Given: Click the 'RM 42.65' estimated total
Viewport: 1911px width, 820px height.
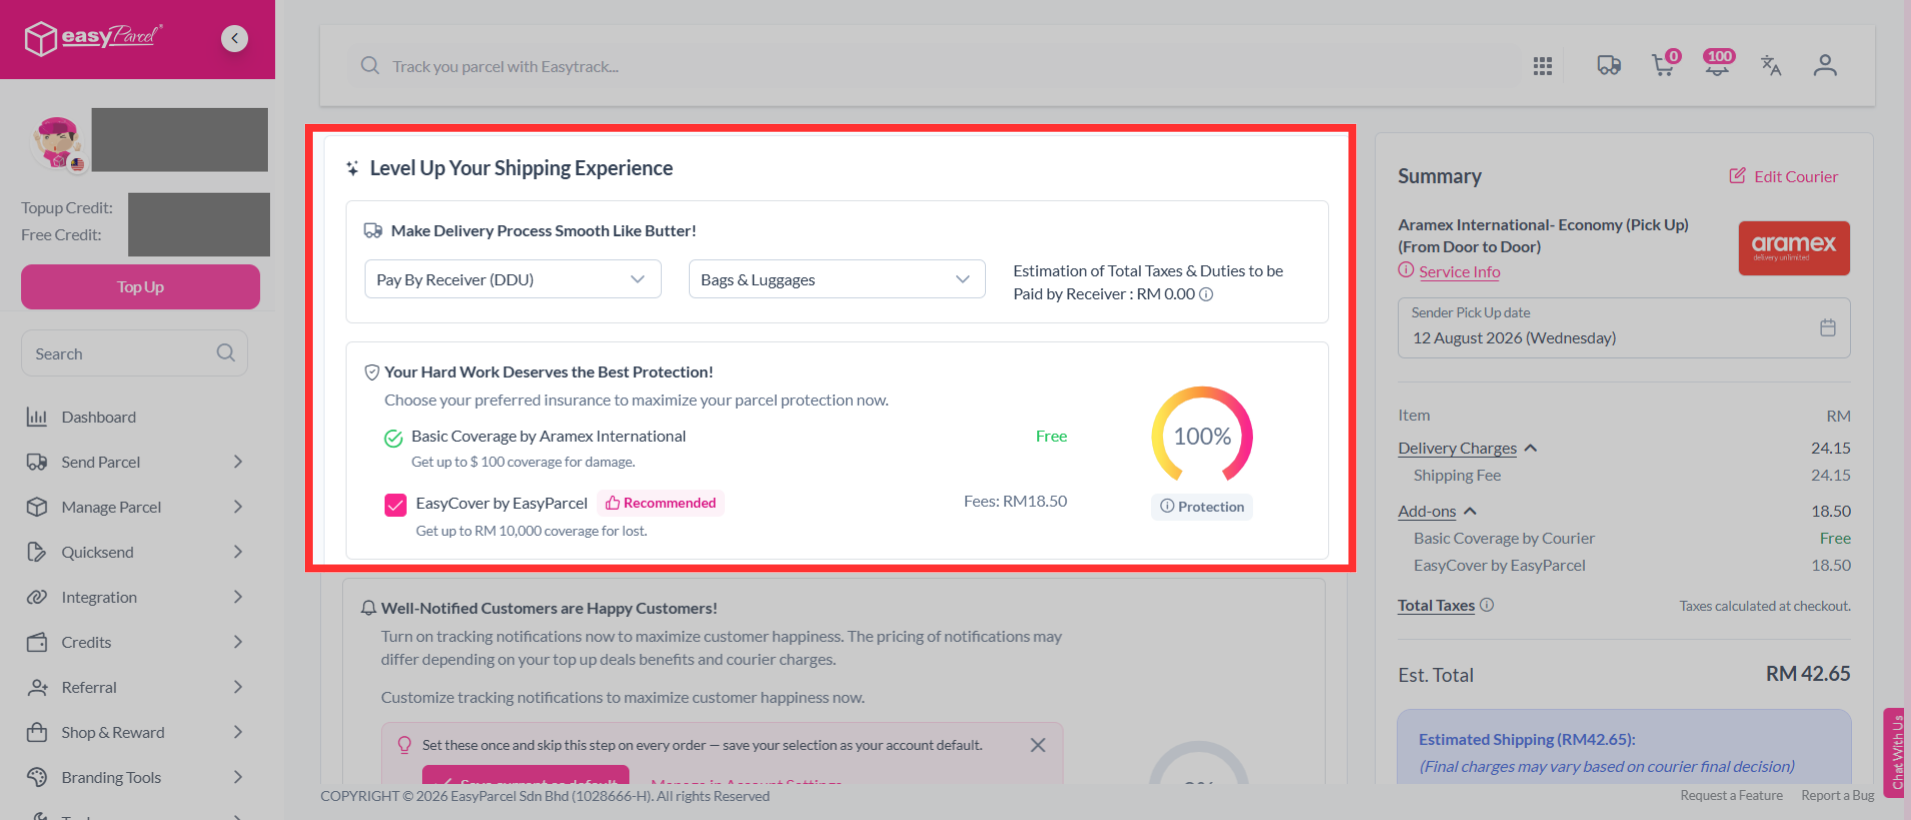Looking at the screenshot, I should pos(1808,674).
